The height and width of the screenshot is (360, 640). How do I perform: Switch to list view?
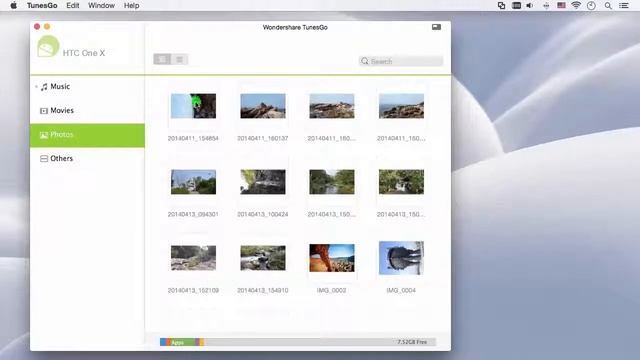180,59
